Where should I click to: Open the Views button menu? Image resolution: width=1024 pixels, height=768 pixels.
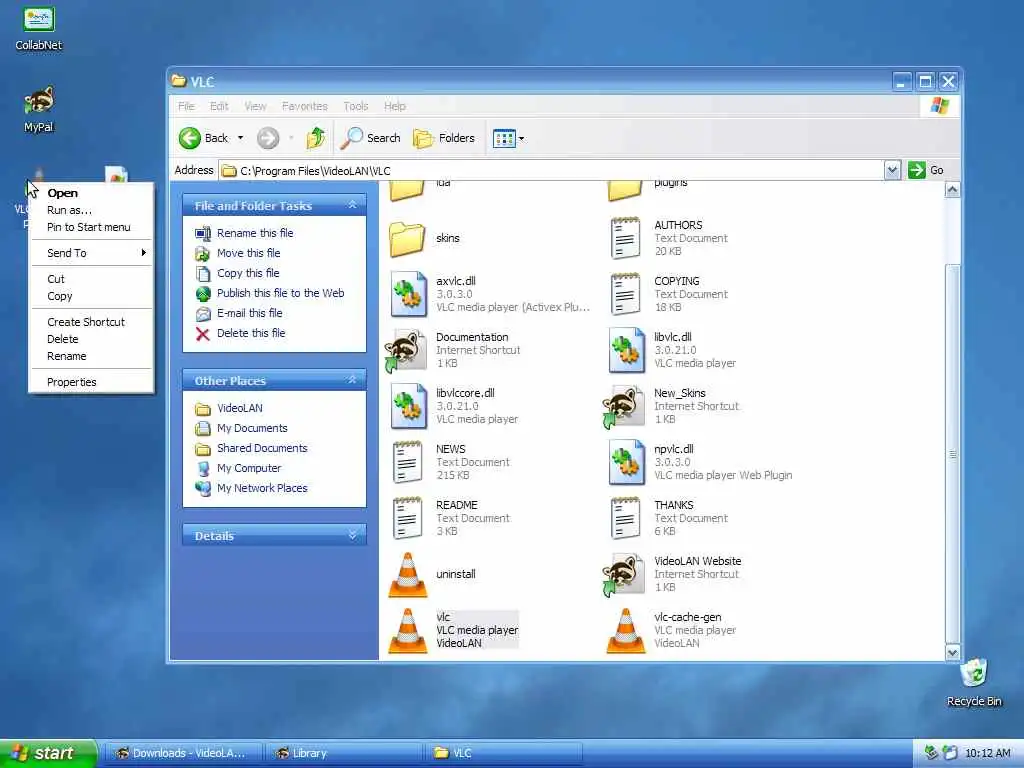coord(508,138)
